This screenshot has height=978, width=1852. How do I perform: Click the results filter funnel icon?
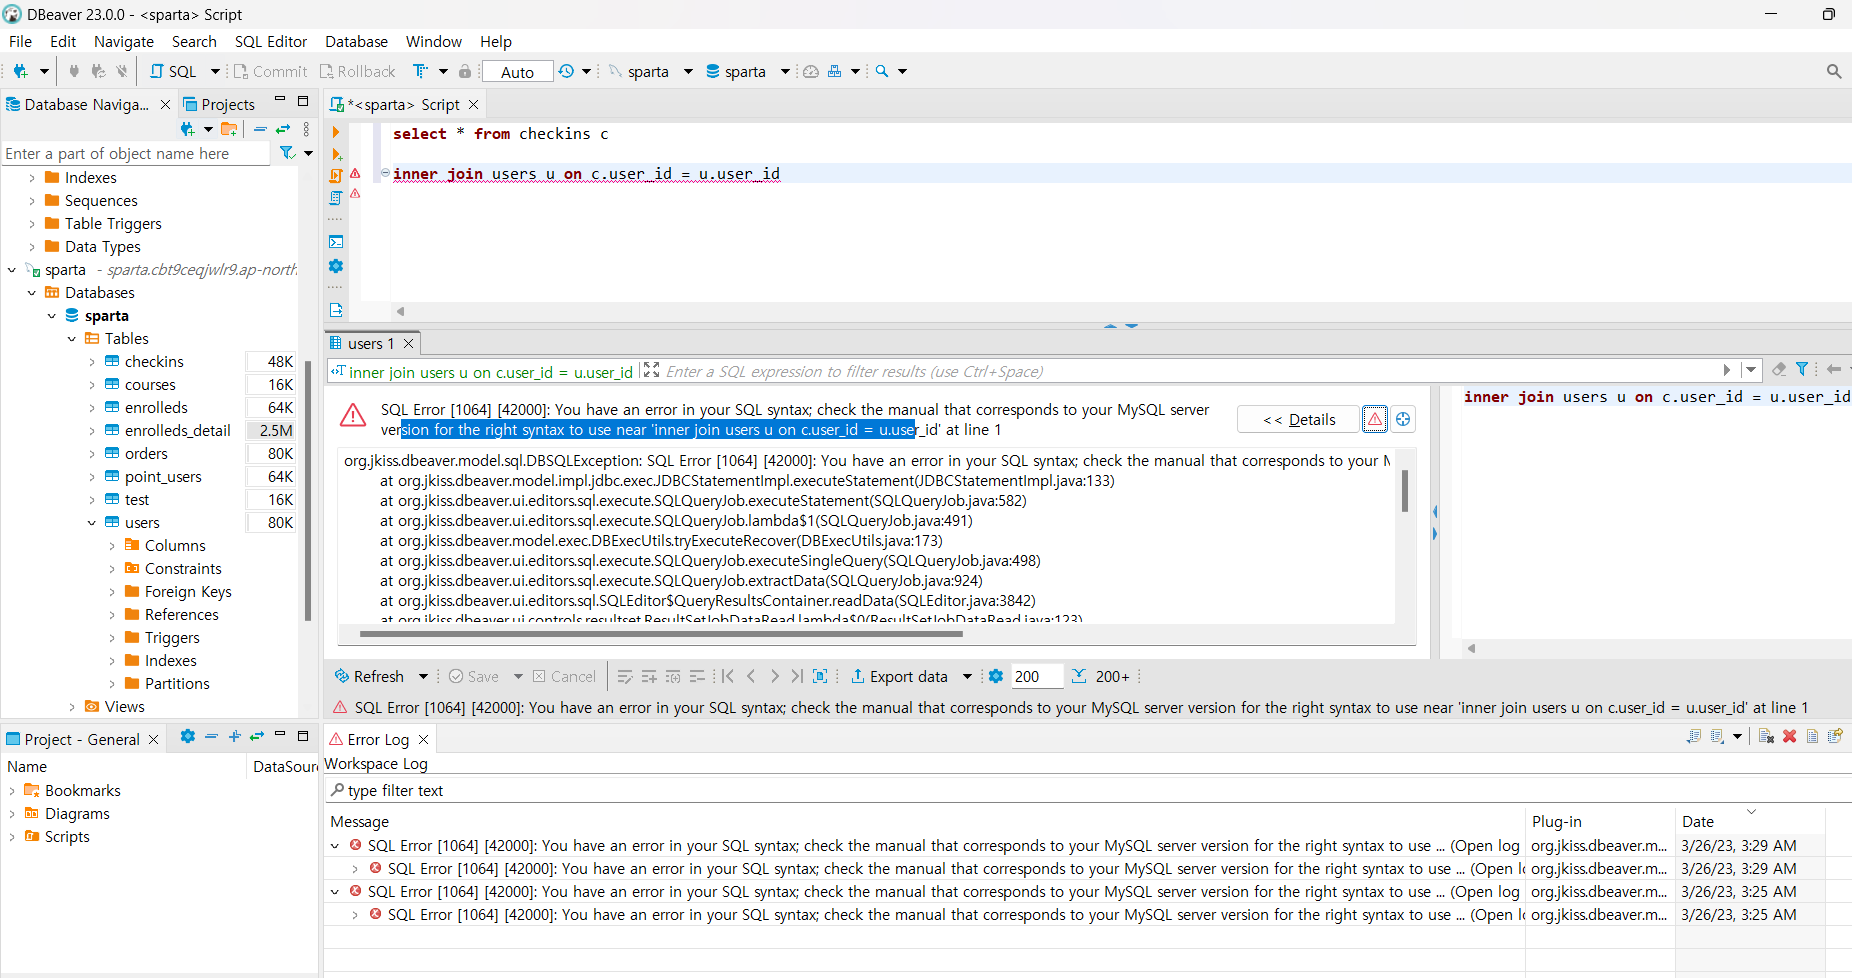click(x=1802, y=370)
